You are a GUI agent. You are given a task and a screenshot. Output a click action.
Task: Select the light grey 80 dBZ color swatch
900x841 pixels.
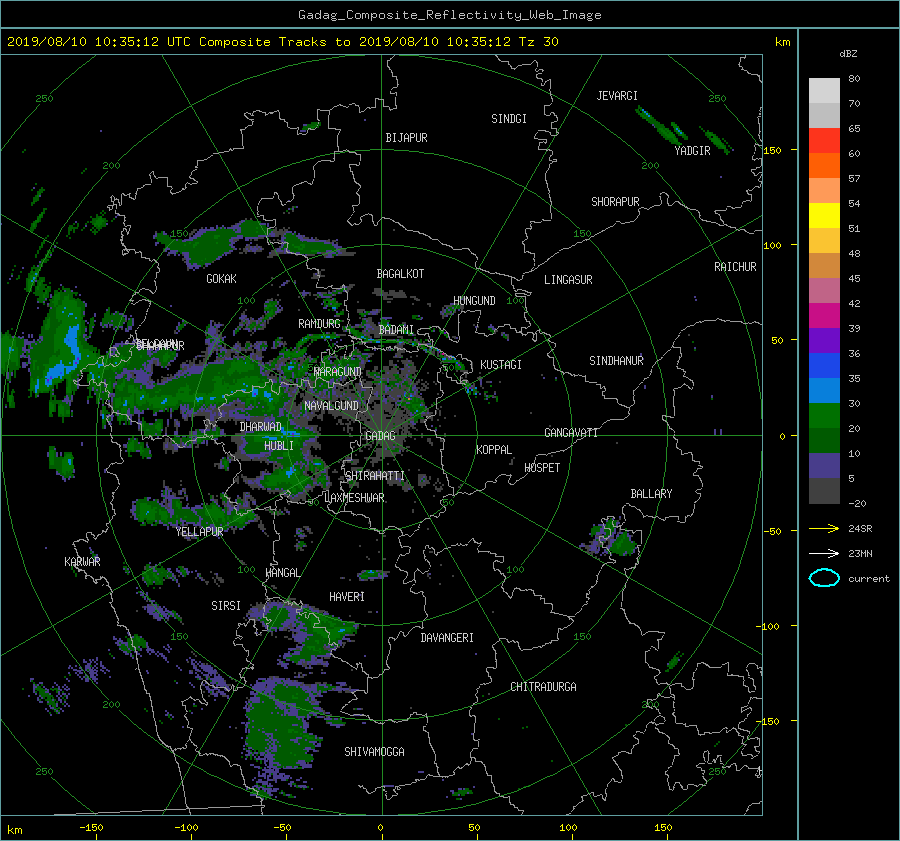824,91
